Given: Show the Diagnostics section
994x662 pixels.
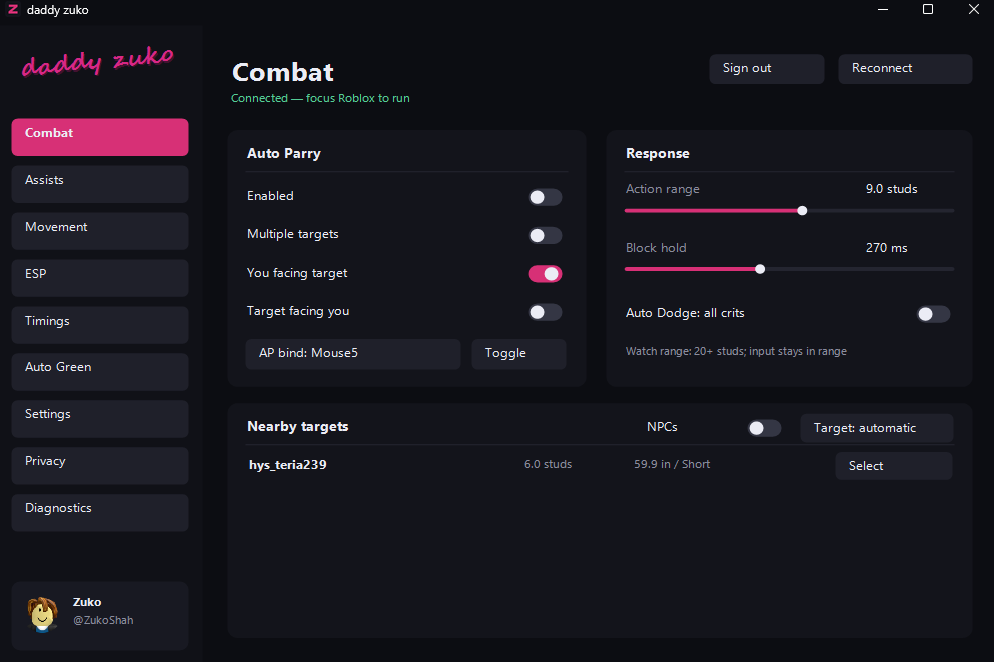Looking at the screenshot, I should coord(100,512).
